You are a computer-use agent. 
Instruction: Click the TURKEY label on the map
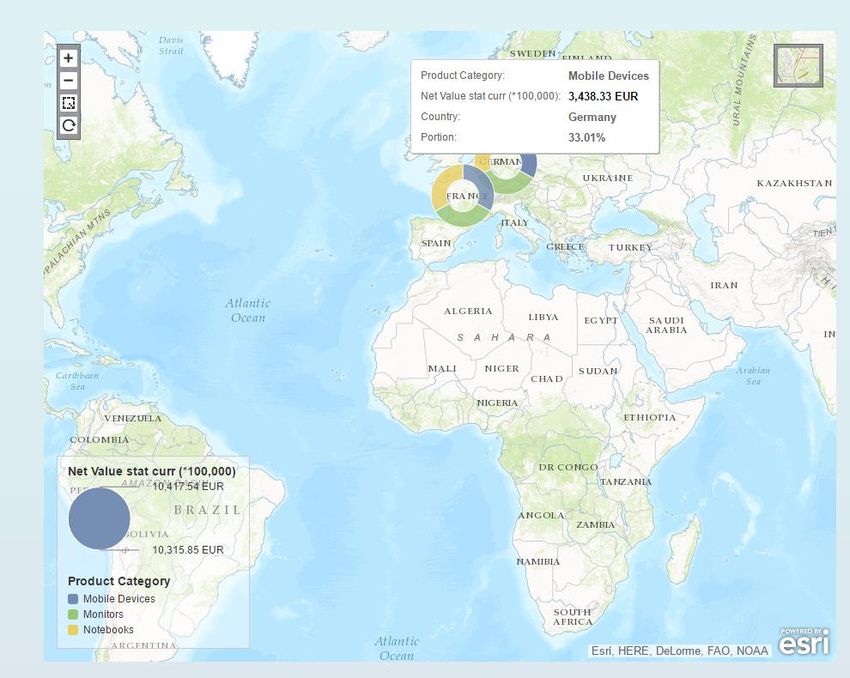tap(630, 247)
